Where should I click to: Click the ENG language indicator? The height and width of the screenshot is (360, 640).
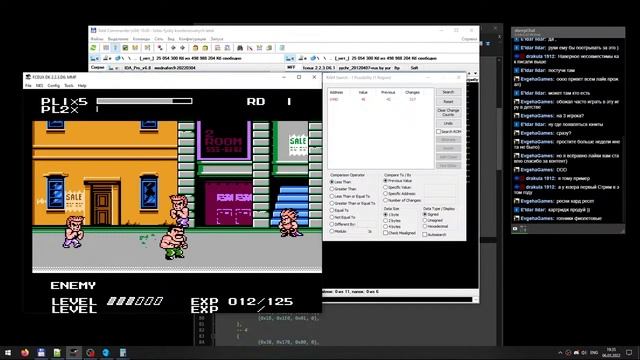[x=594, y=353]
